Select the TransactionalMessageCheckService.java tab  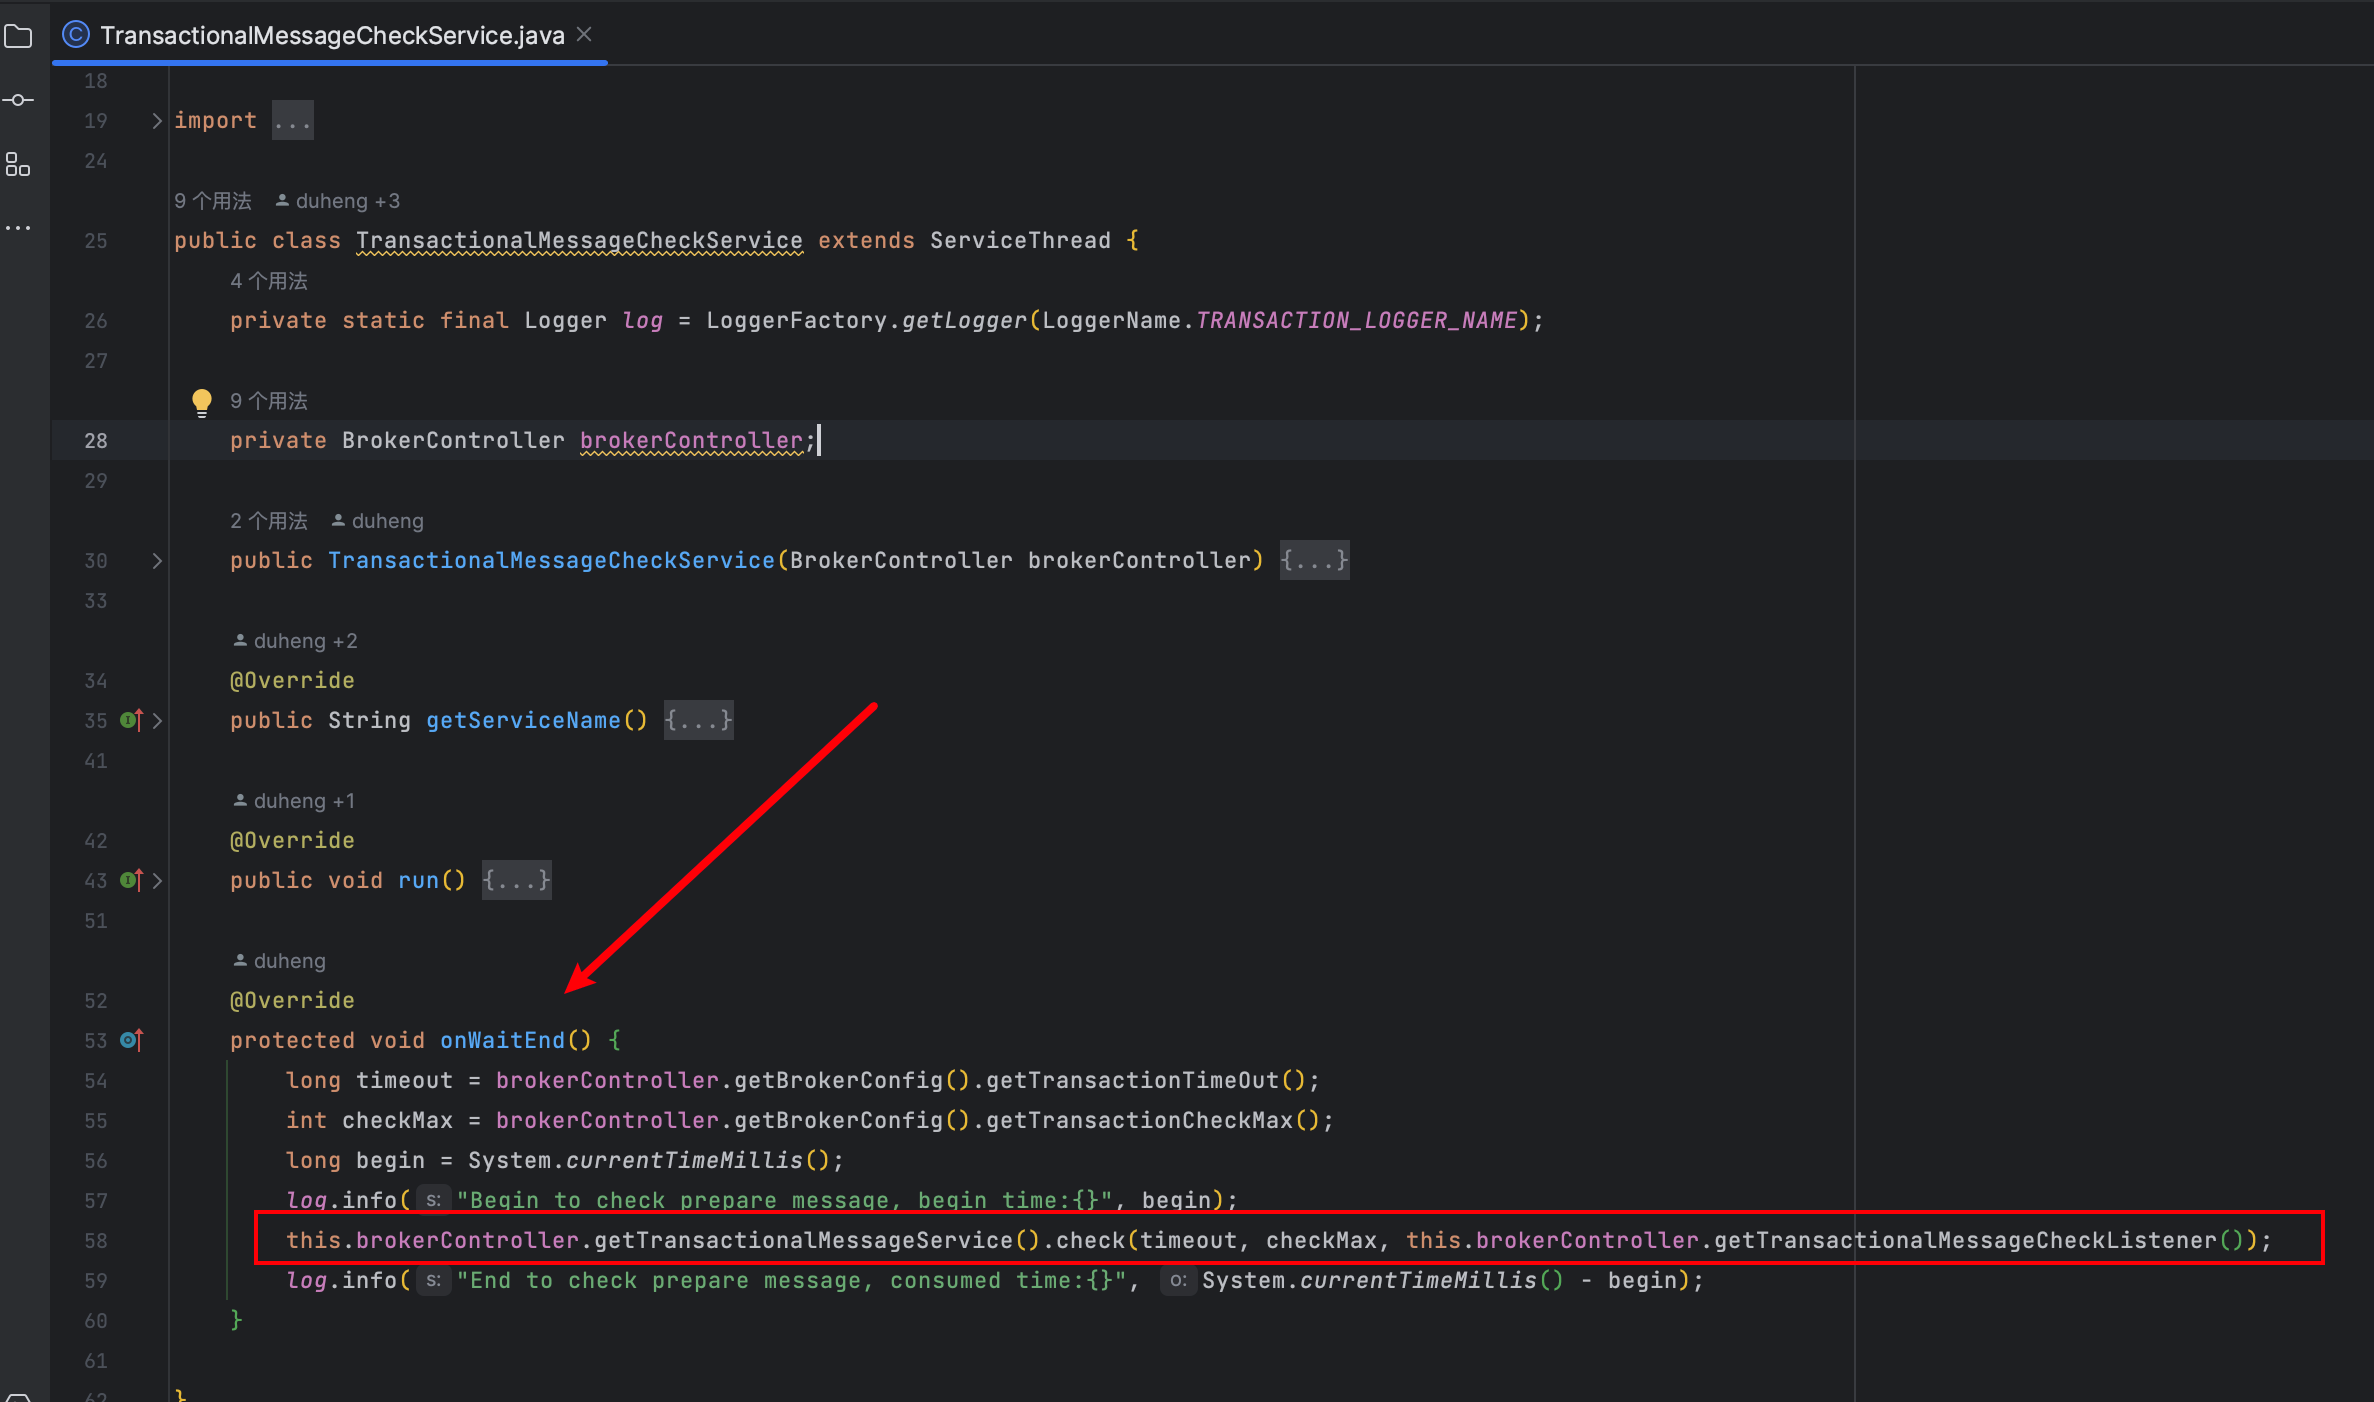[330, 35]
